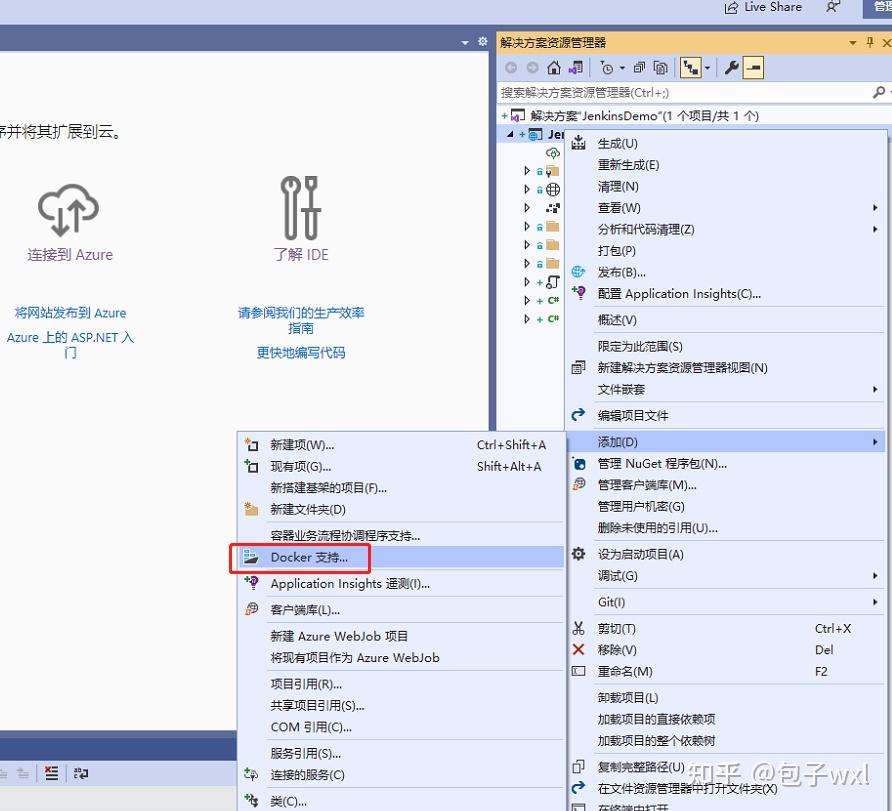The height and width of the screenshot is (811, 892).
Task: Click the notifications bell icon in title bar
Action: 833,8
